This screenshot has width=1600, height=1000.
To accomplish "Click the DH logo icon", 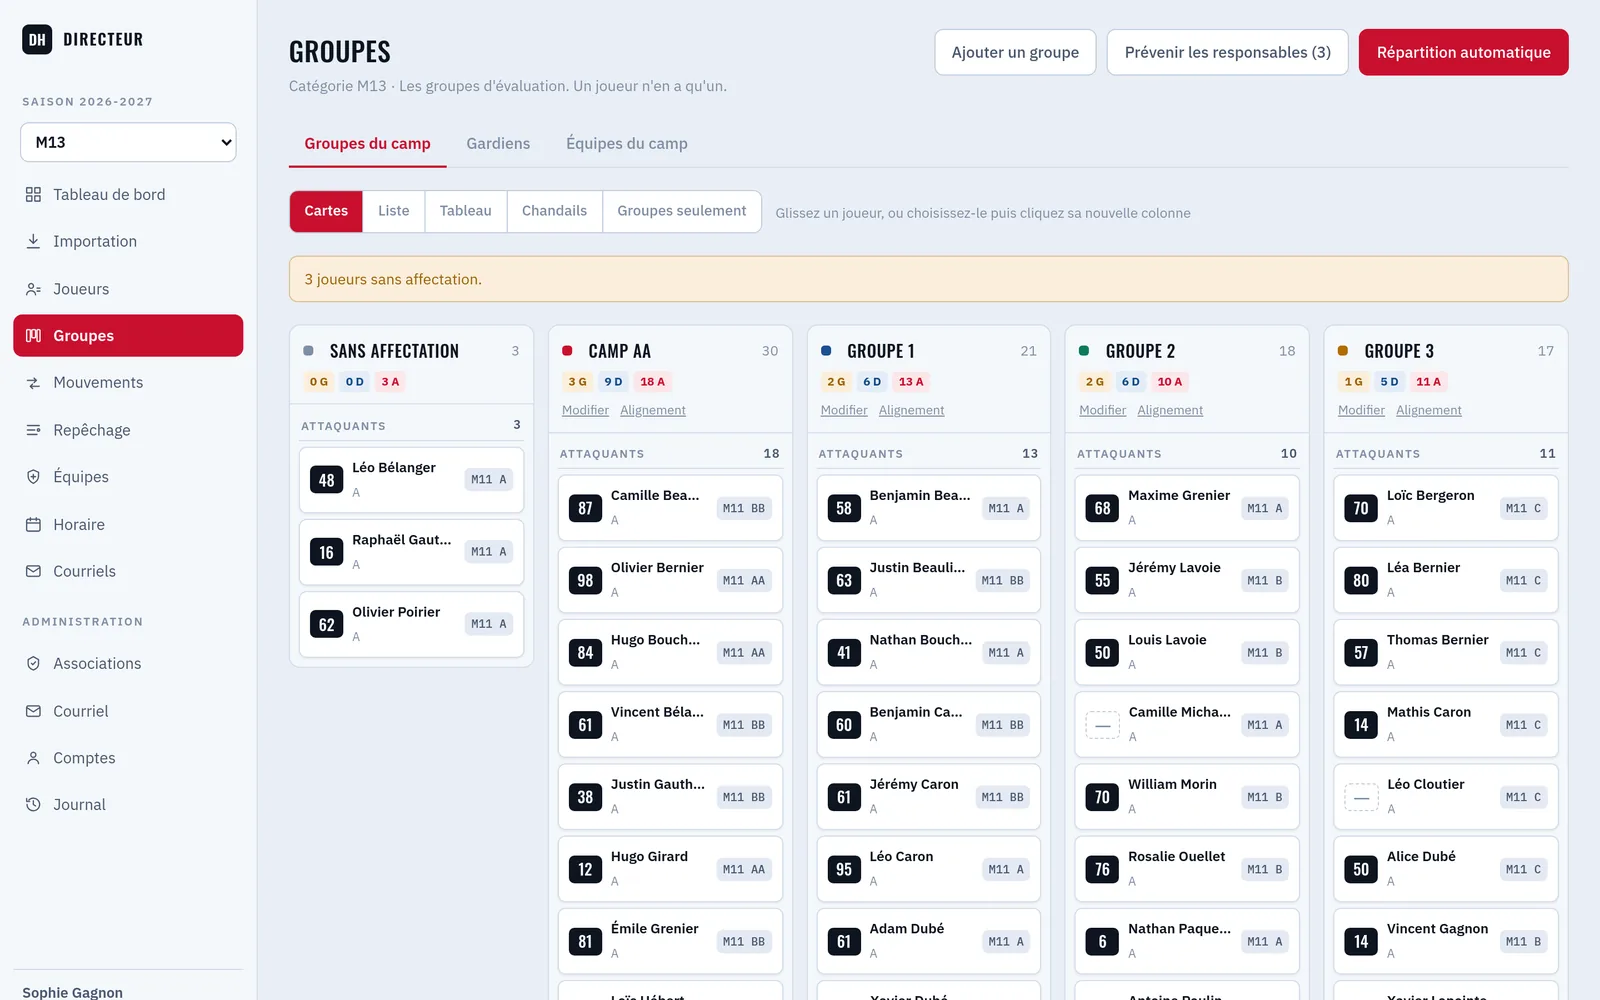I will tap(37, 39).
